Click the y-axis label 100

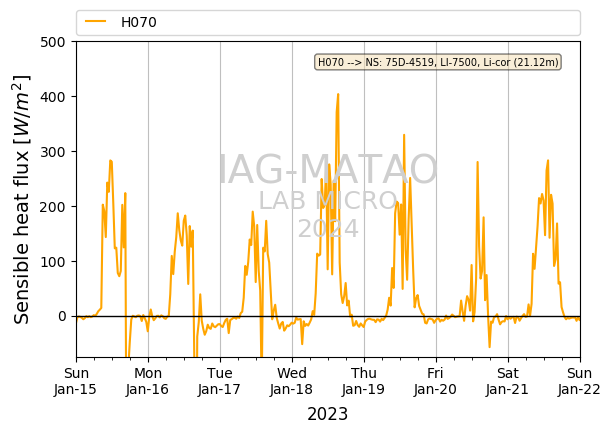(53, 261)
